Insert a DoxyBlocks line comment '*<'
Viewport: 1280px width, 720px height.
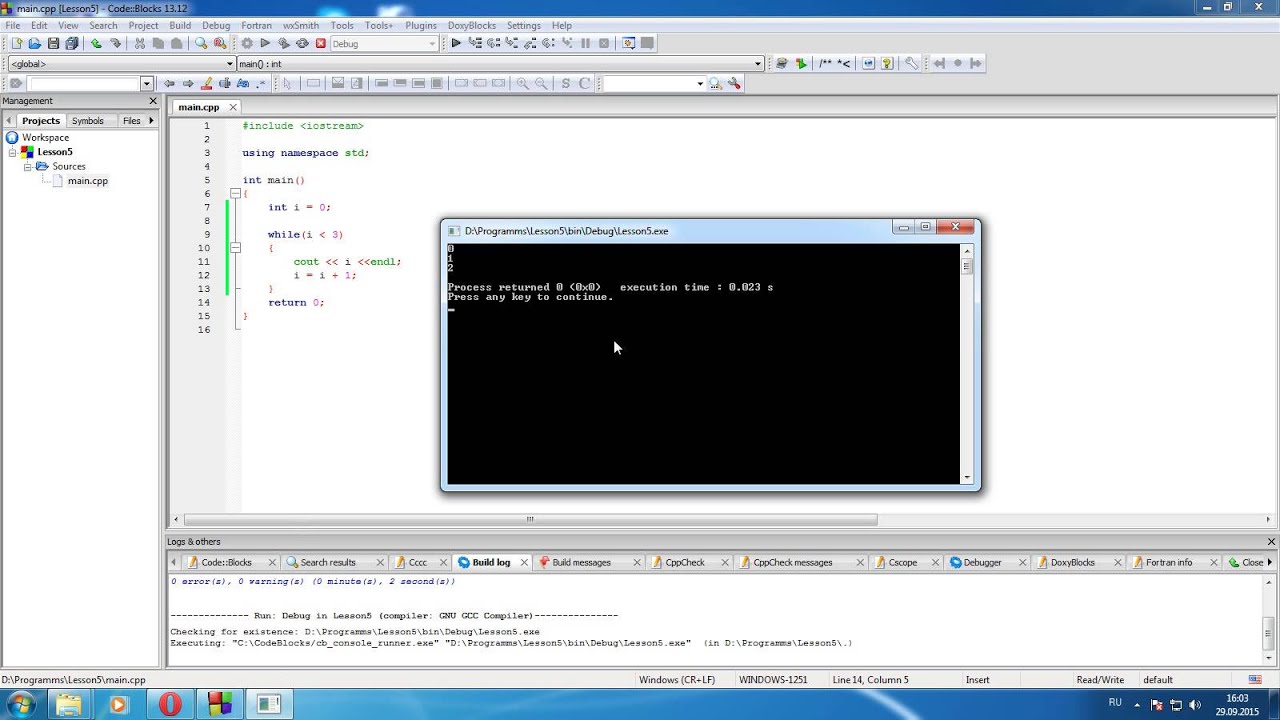(844, 63)
